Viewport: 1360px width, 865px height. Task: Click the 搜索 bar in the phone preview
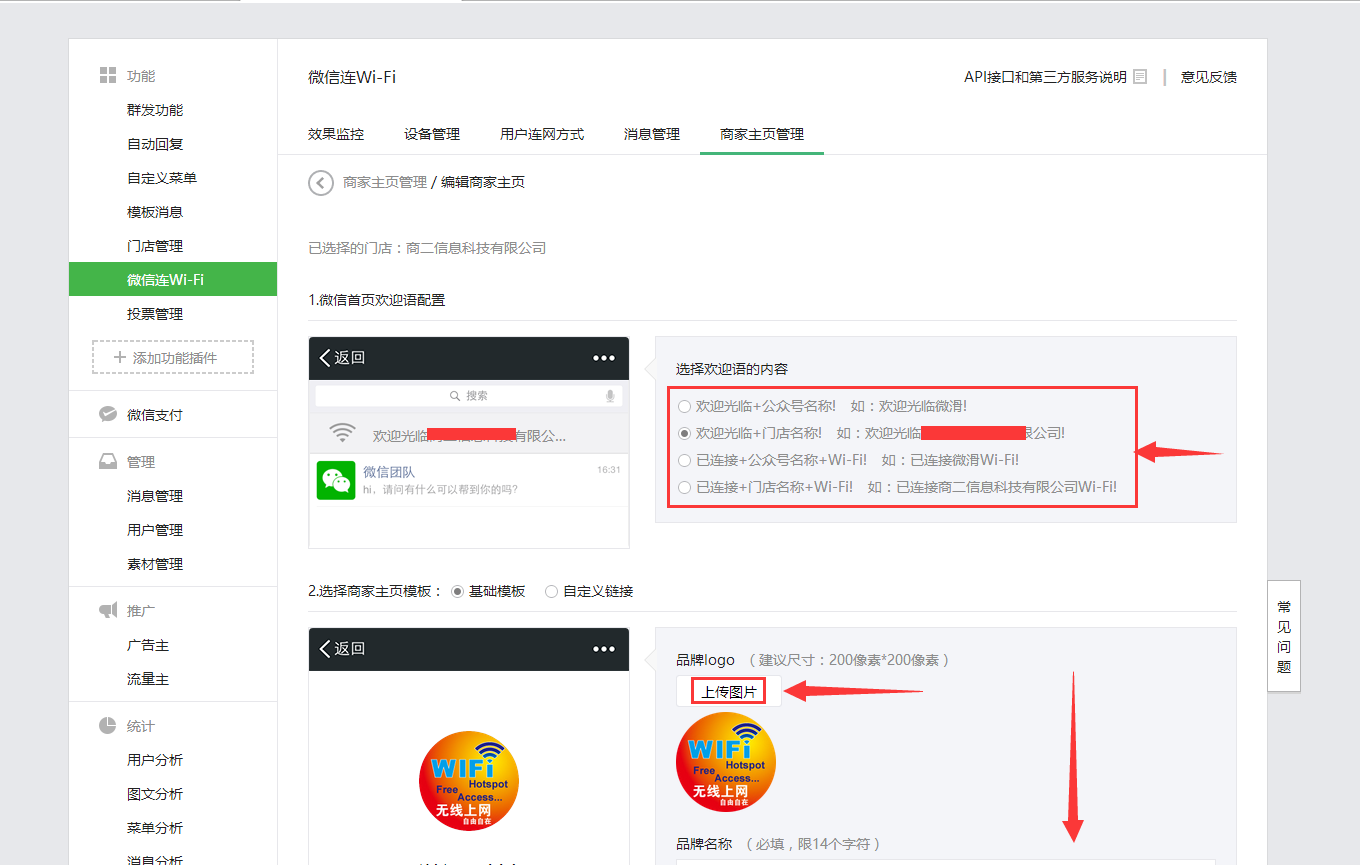click(x=469, y=396)
